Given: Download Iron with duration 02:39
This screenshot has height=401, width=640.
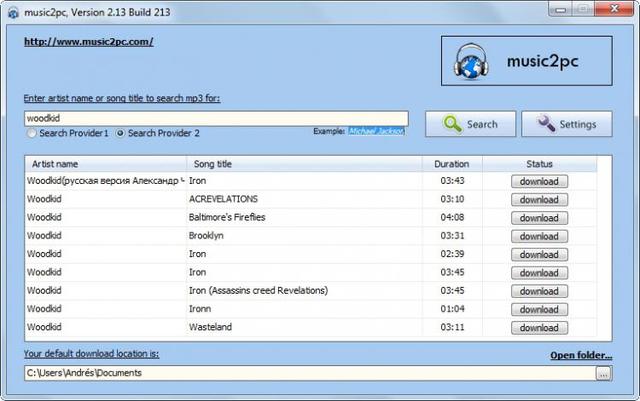Looking at the screenshot, I should pyautogui.click(x=539, y=255).
